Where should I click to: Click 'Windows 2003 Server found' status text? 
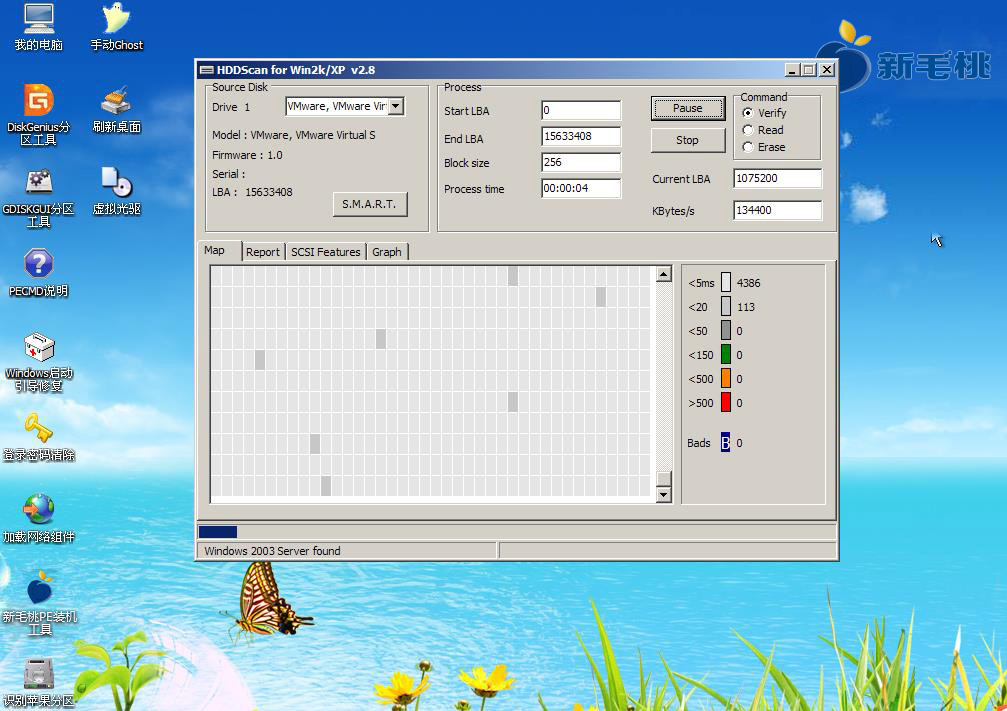pyautogui.click(x=272, y=551)
